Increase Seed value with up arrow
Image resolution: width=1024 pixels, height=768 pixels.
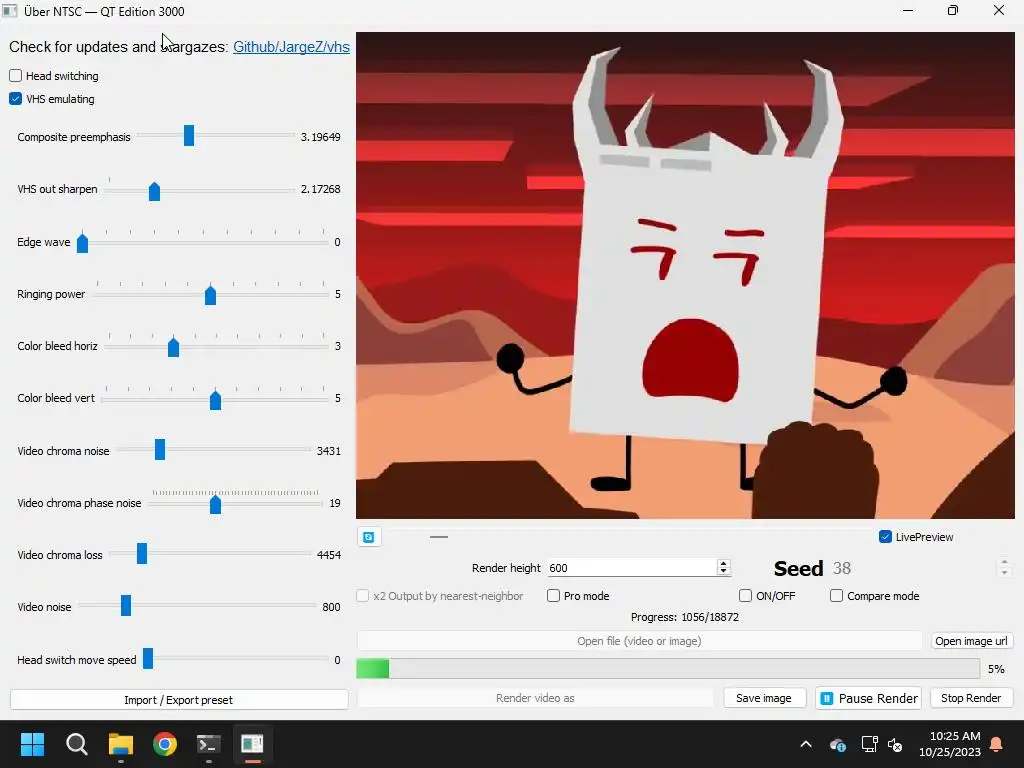(x=1004, y=562)
